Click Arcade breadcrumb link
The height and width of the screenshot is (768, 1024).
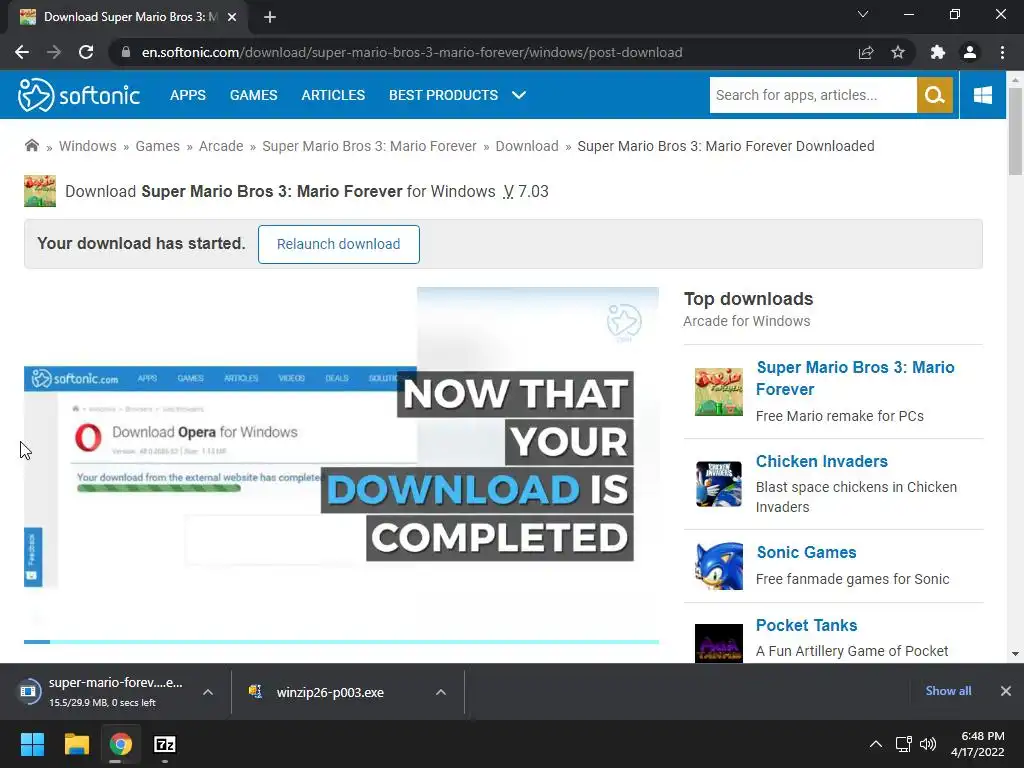(221, 146)
